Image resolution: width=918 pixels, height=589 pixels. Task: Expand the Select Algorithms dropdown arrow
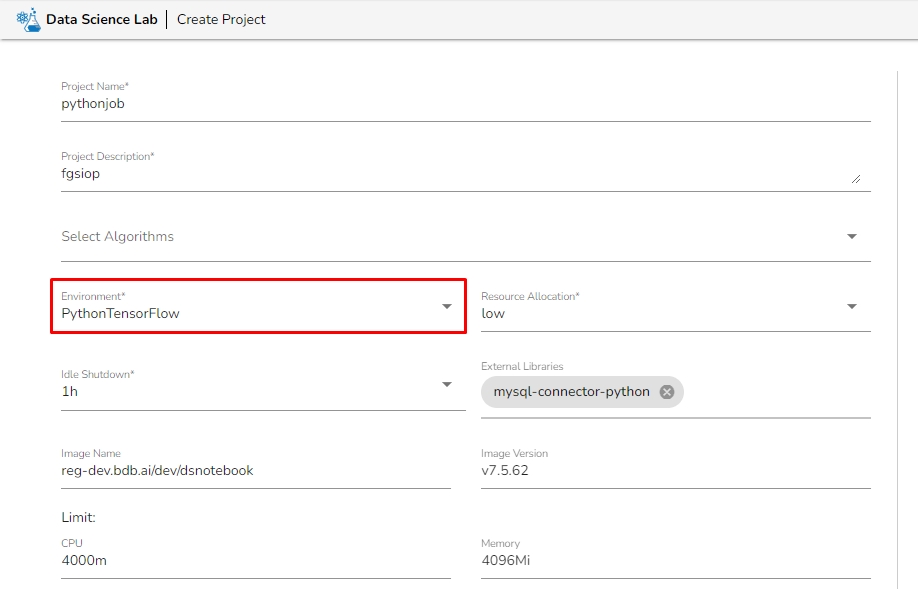pyautogui.click(x=852, y=237)
